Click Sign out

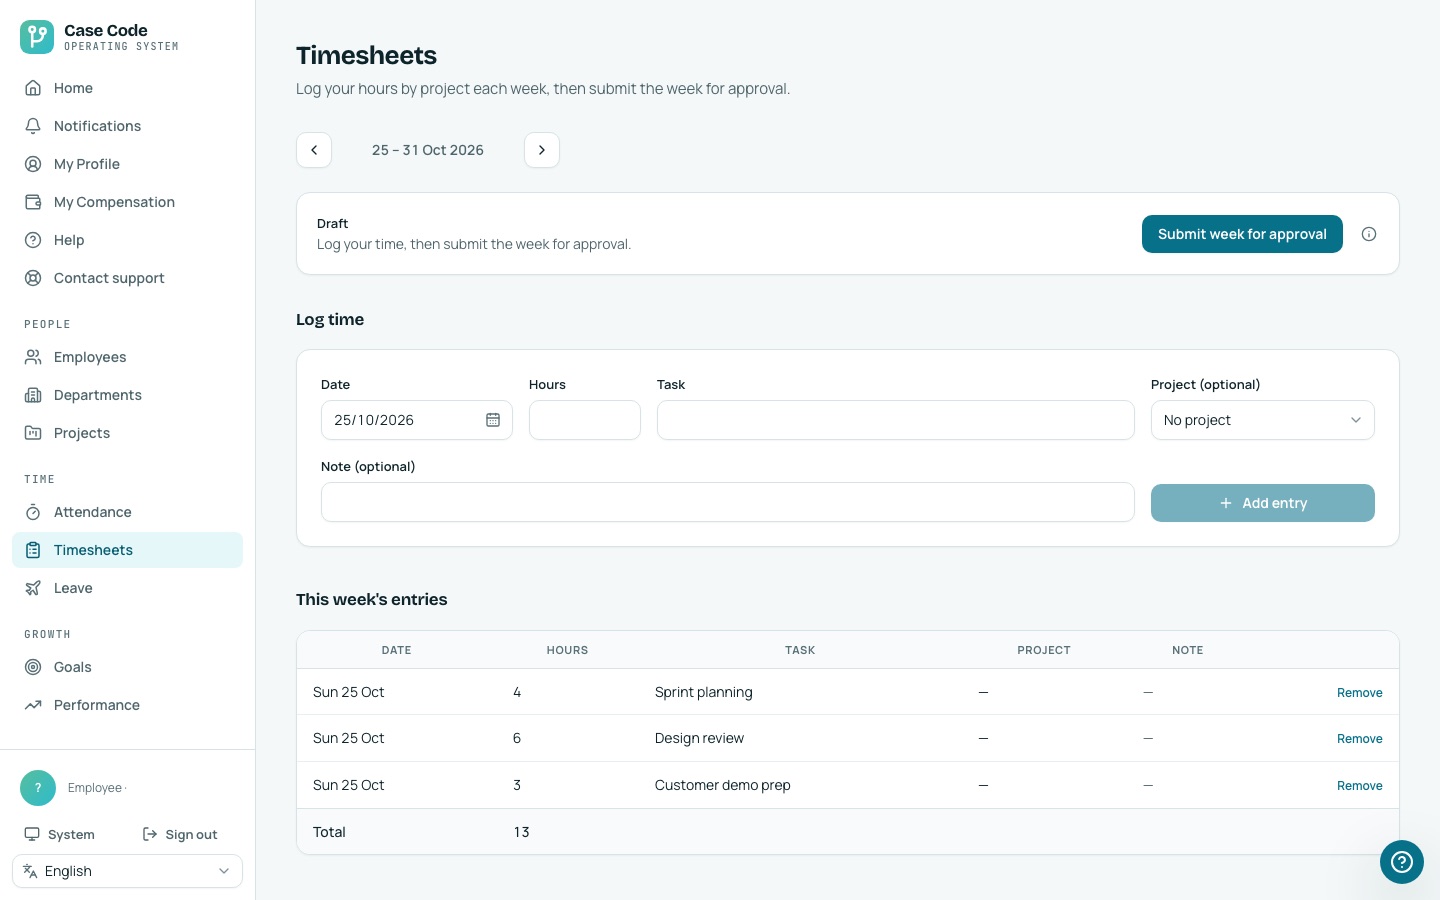[180, 834]
